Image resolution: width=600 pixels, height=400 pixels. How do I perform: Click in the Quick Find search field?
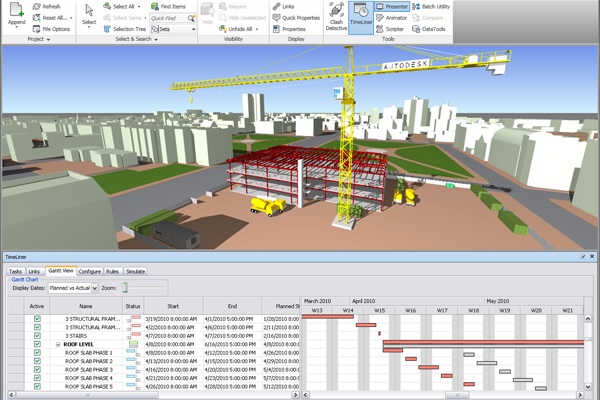click(169, 18)
